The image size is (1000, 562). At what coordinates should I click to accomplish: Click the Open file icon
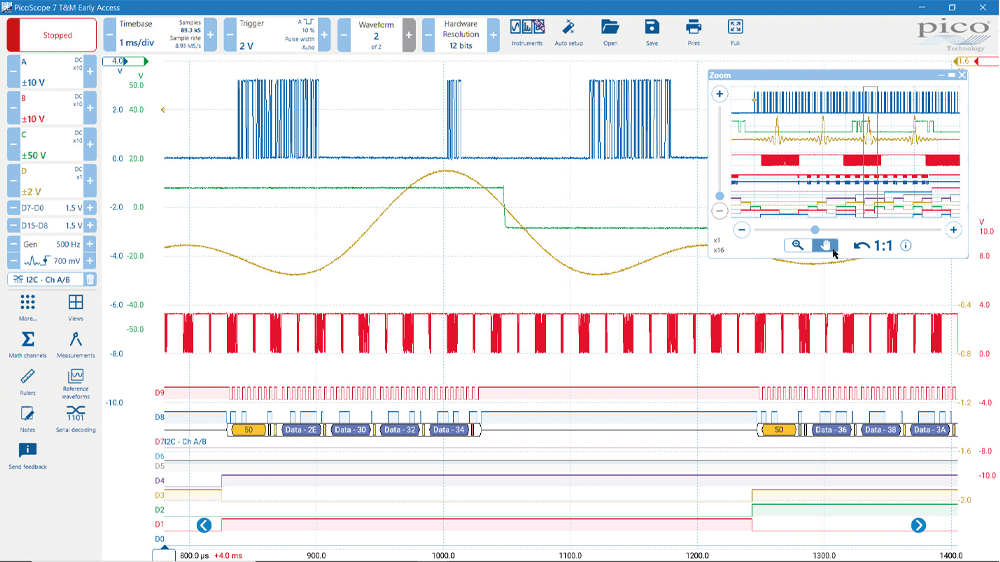pos(610,33)
